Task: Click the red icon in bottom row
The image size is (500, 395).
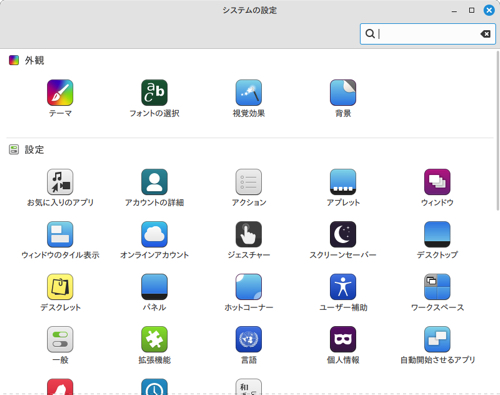Action: [x=60, y=387]
